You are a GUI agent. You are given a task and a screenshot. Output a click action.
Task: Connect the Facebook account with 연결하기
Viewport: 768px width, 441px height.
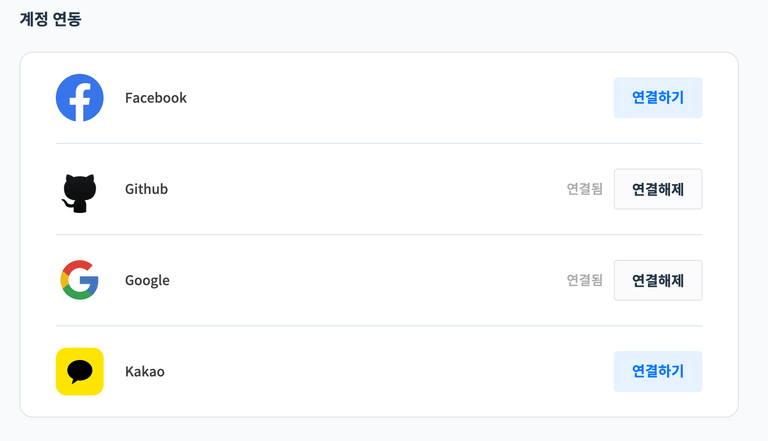(658, 98)
